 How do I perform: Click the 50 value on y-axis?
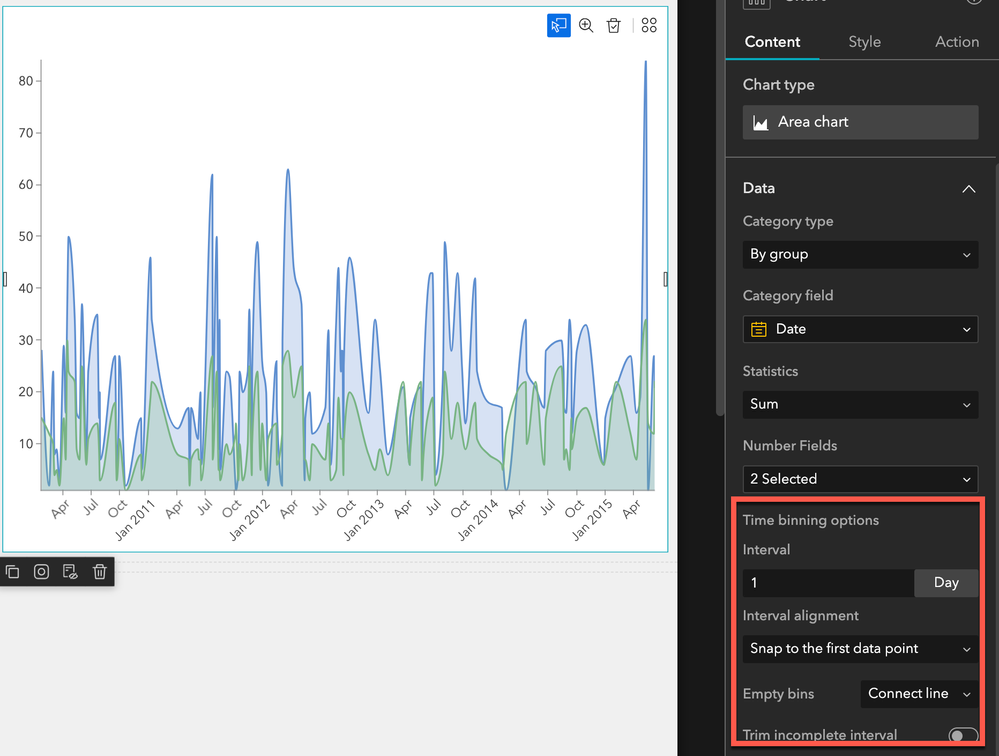(x=25, y=236)
